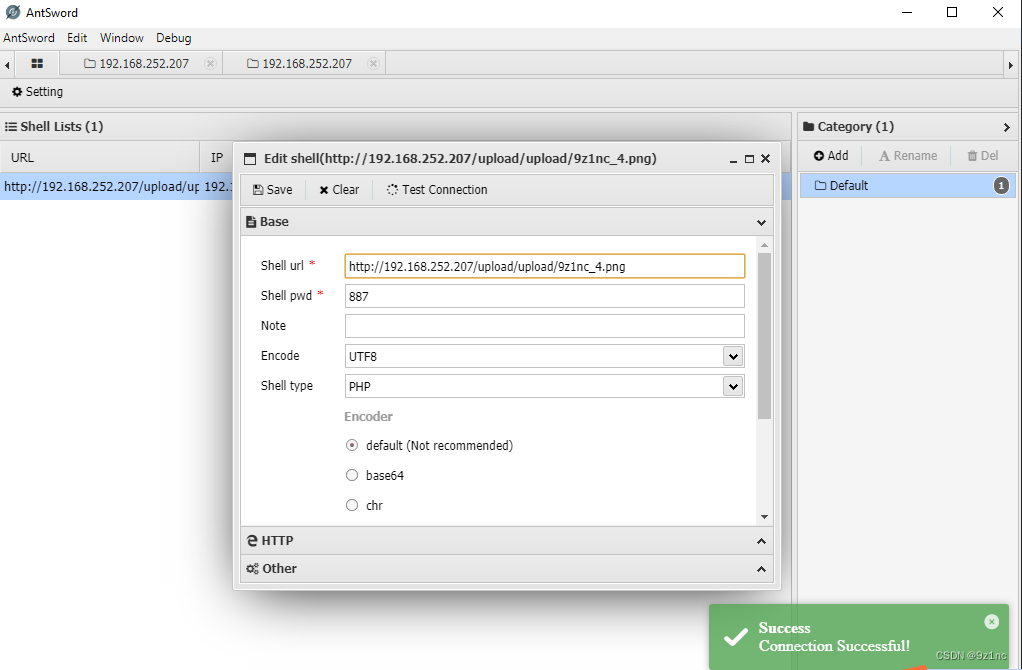
Task: Expand the HTTP section
Action: point(761,541)
